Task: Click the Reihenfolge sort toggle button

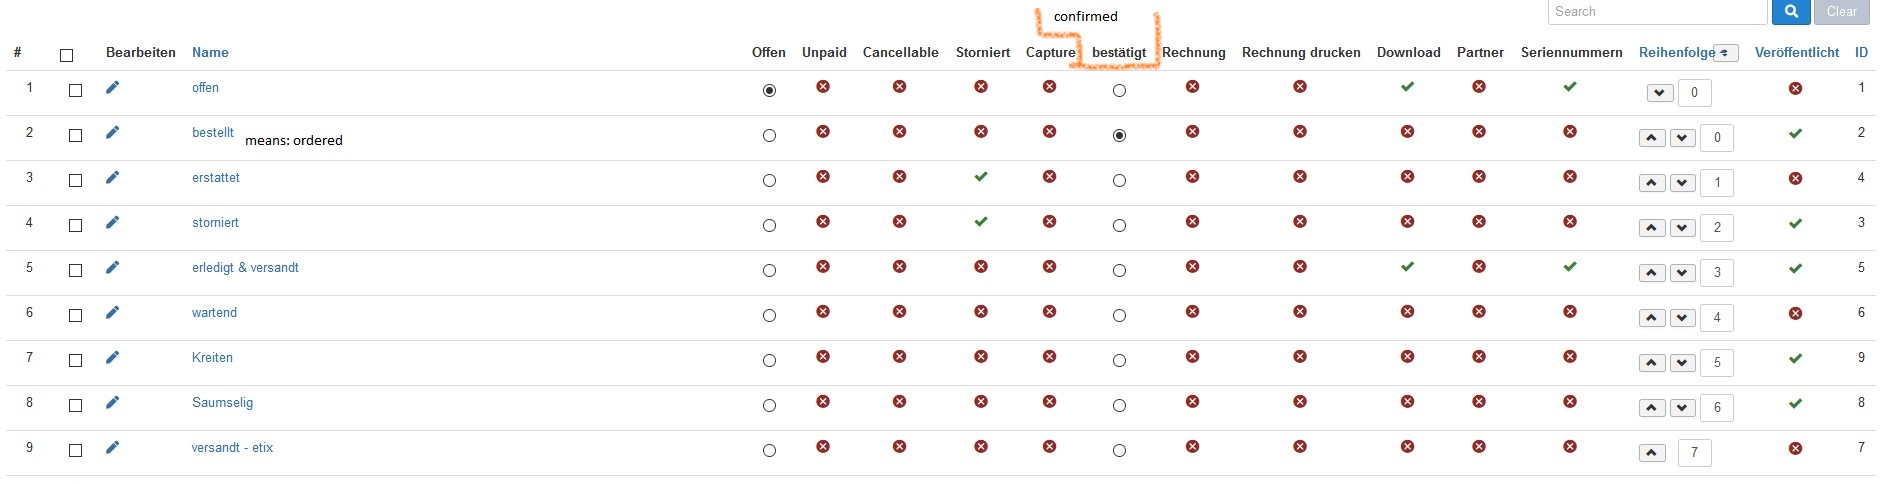Action: [x=1725, y=53]
